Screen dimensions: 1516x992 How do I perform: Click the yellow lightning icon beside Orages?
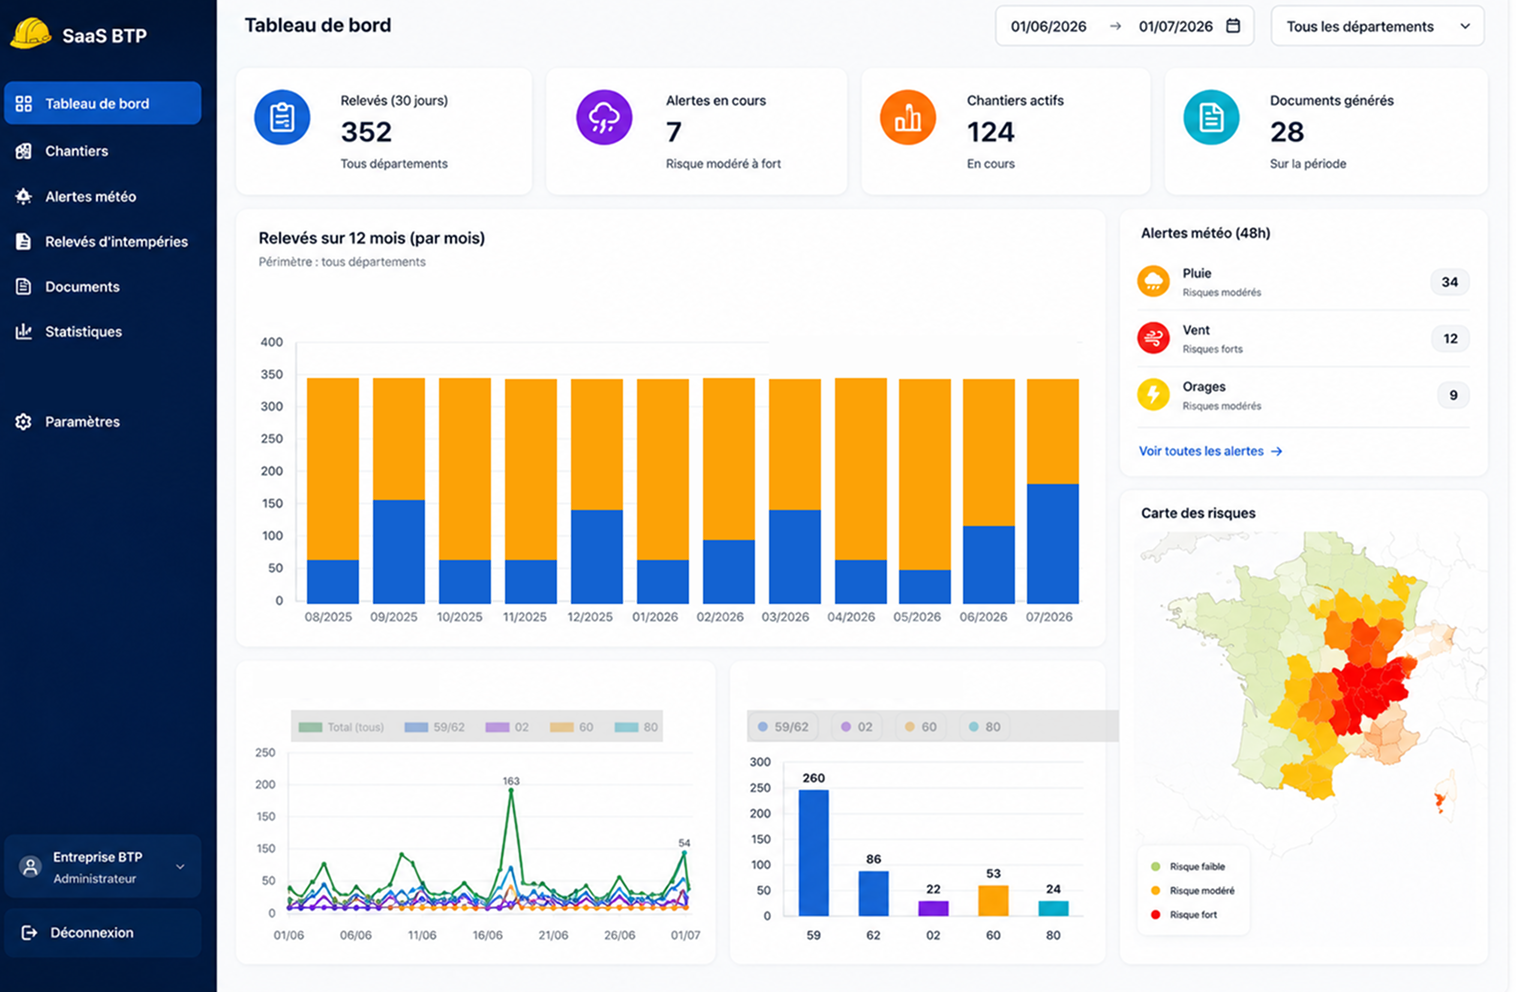(1153, 394)
